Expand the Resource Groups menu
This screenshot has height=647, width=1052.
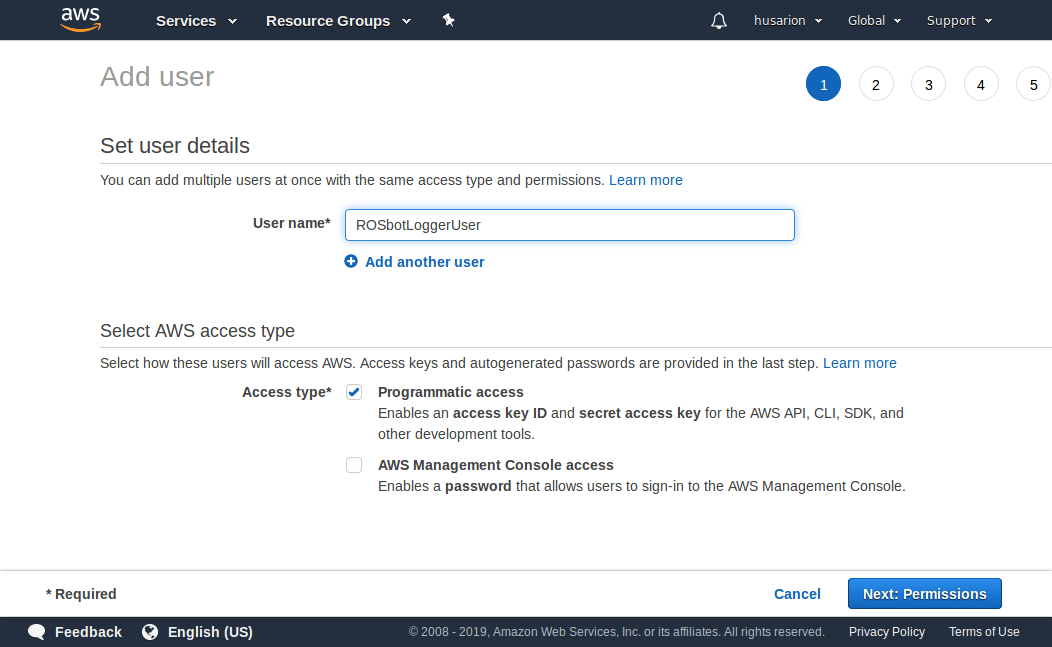[x=338, y=21]
